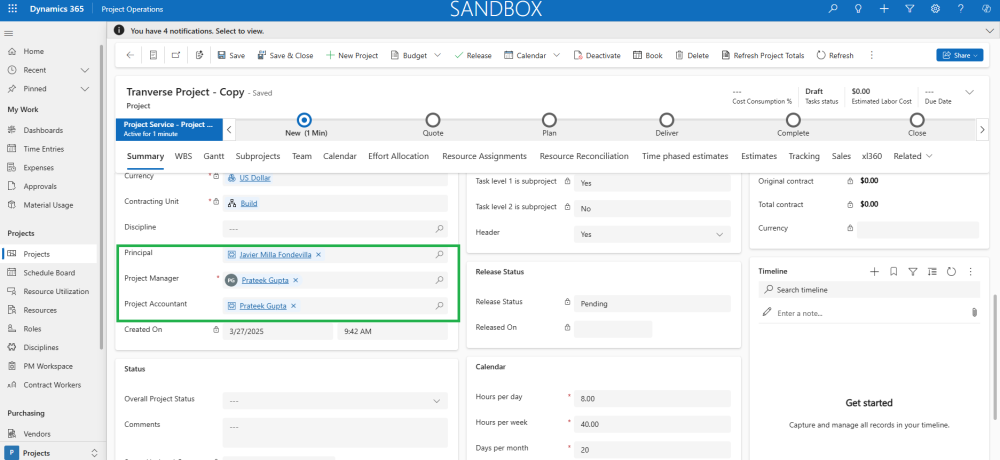
Task: Click the Delete command
Action: pos(692,56)
